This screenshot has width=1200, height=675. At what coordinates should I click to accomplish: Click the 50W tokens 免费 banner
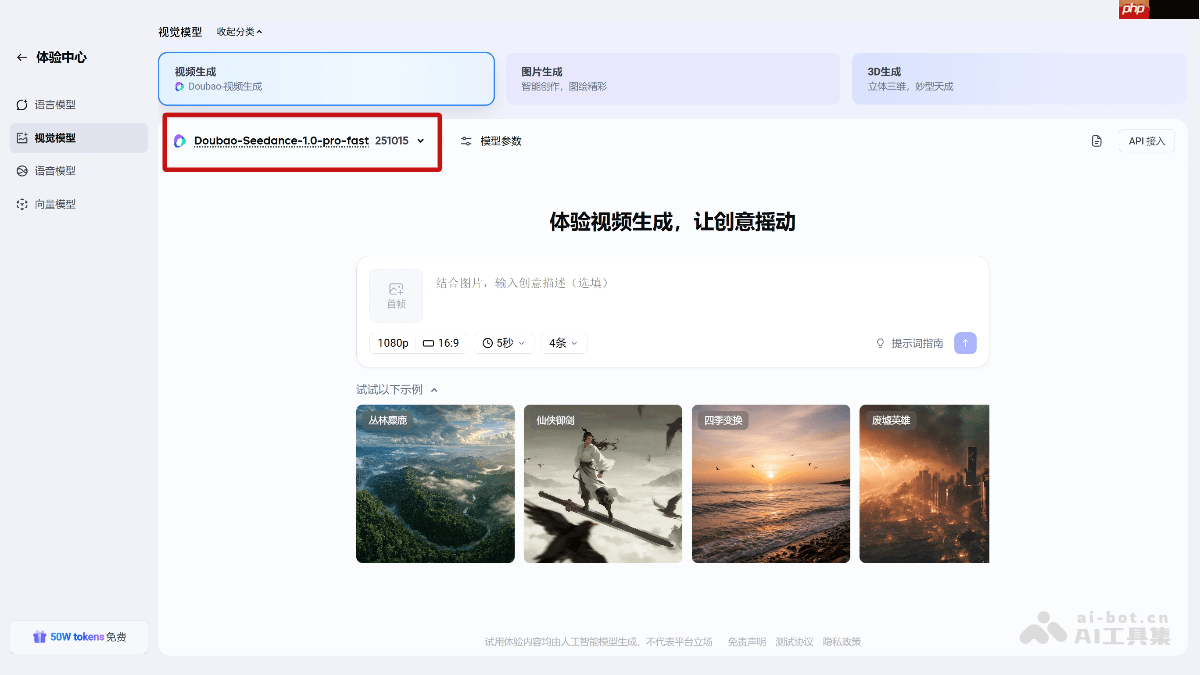point(78,636)
